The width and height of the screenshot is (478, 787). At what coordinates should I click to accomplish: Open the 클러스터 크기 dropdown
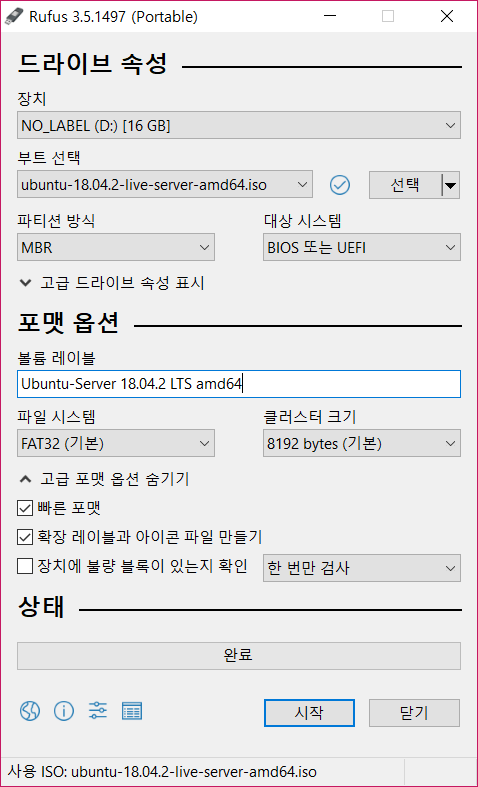(362, 443)
